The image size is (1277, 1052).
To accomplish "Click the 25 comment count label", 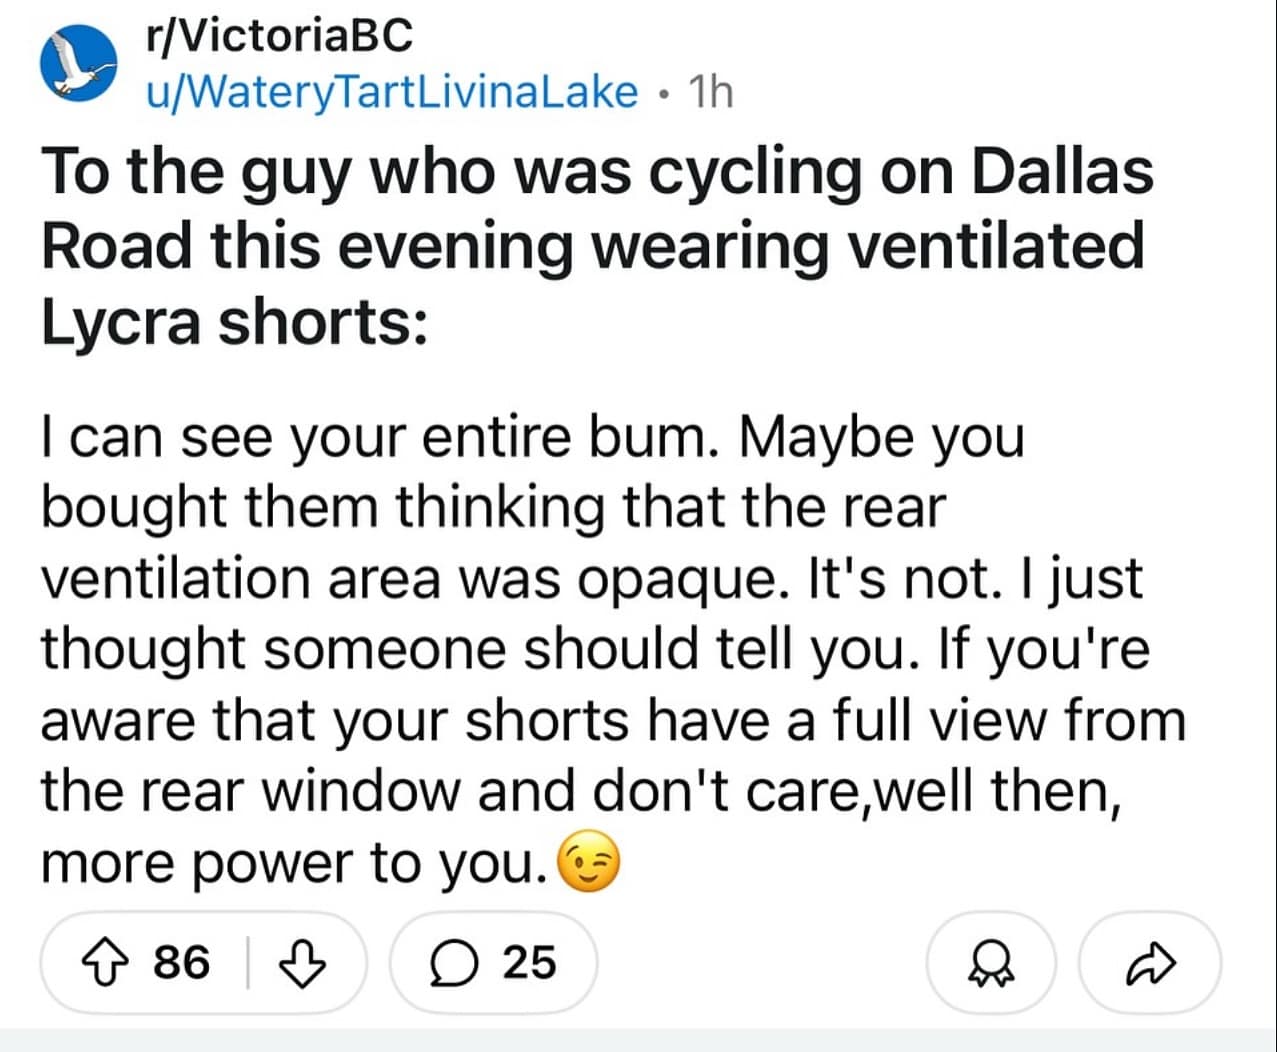I will pyautogui.click(x=527, y=964).
